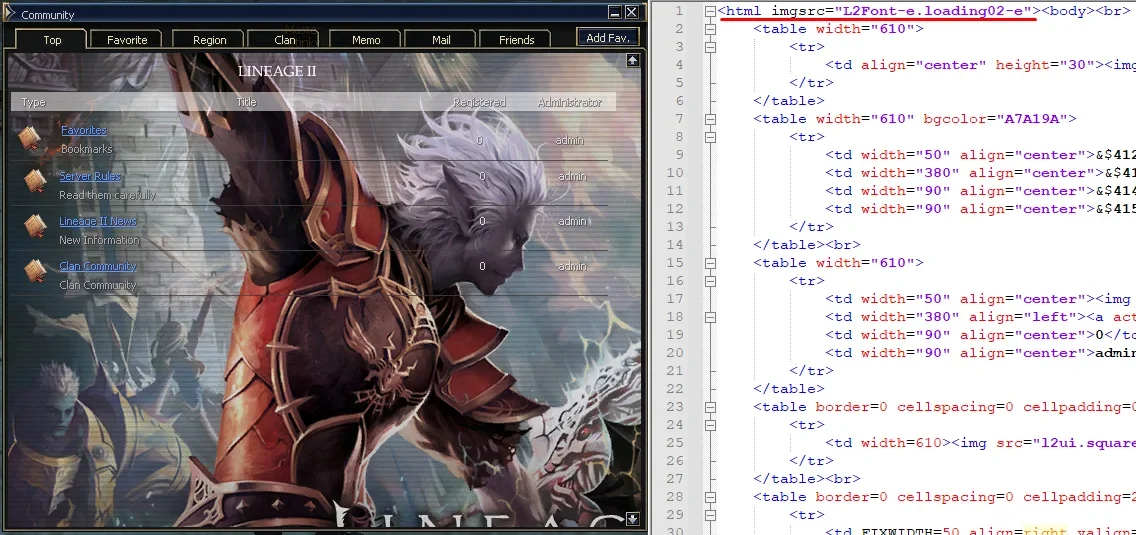Viewport: 1136px width, 535px height.
Task: Minimize the Community window
Action: coord(614,12)
